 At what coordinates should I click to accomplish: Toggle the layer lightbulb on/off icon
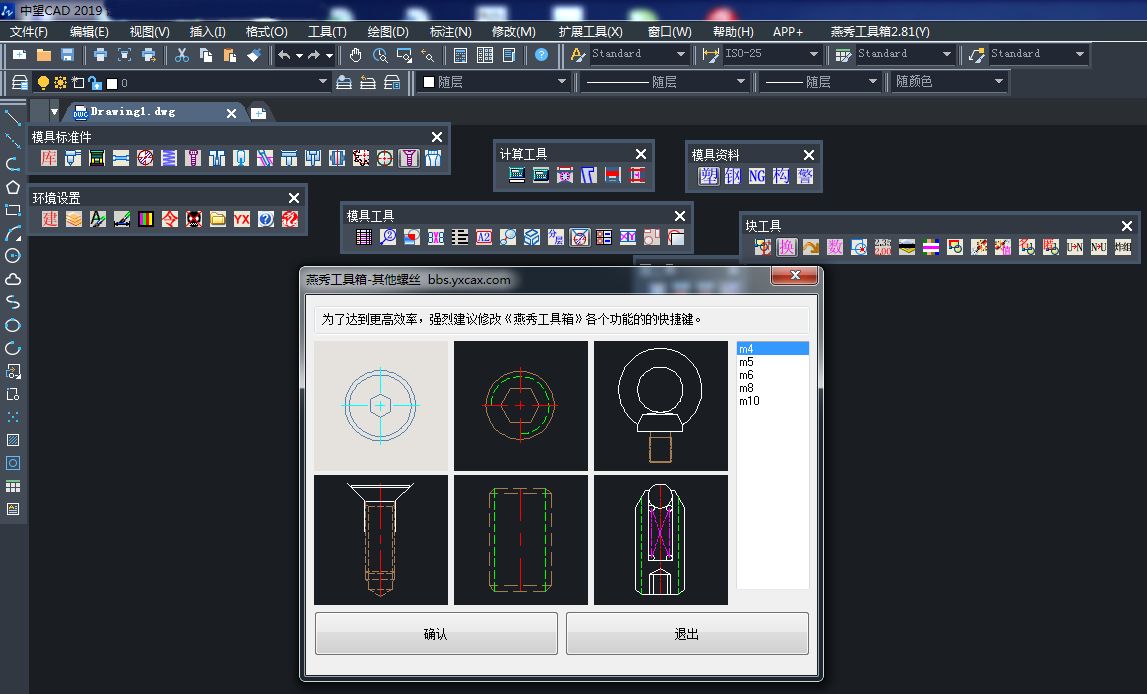pyautogui.click(x=43, y=83)
